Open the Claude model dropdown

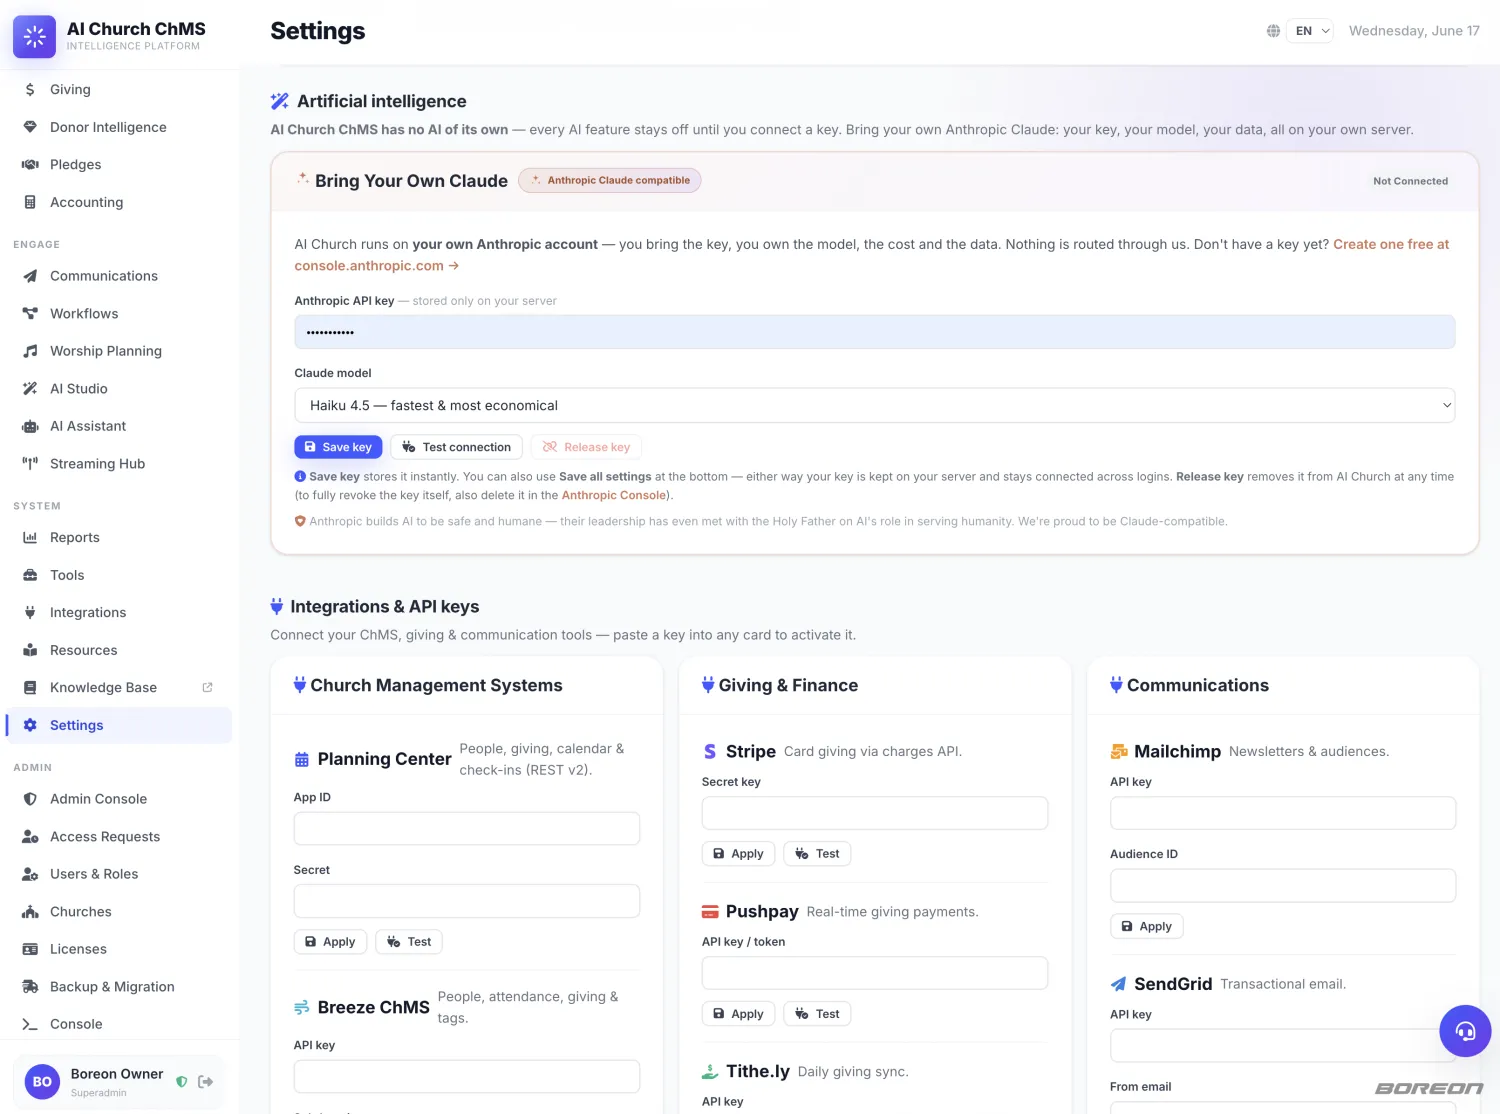(x=875, y=405)
